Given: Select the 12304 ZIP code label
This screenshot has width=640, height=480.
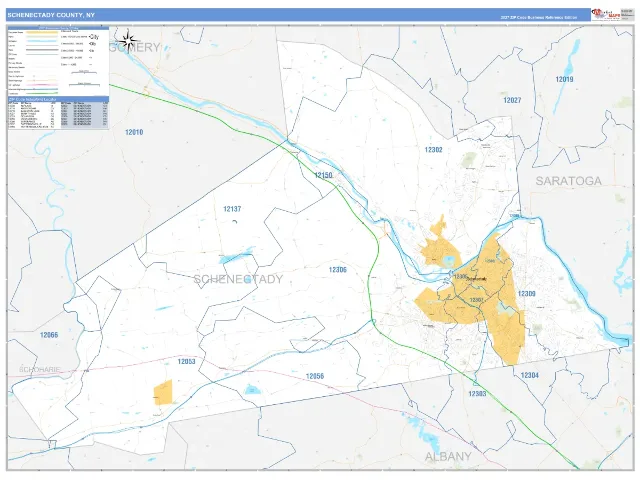Looking at the screenshot, I should pos(529,375).
